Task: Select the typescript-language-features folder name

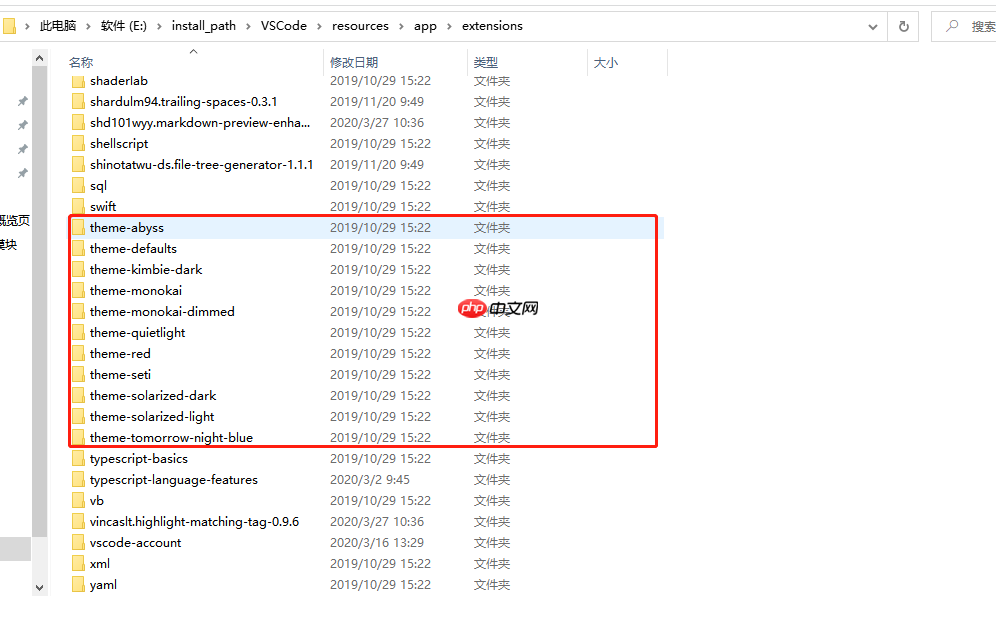Action: pos(174,480)
